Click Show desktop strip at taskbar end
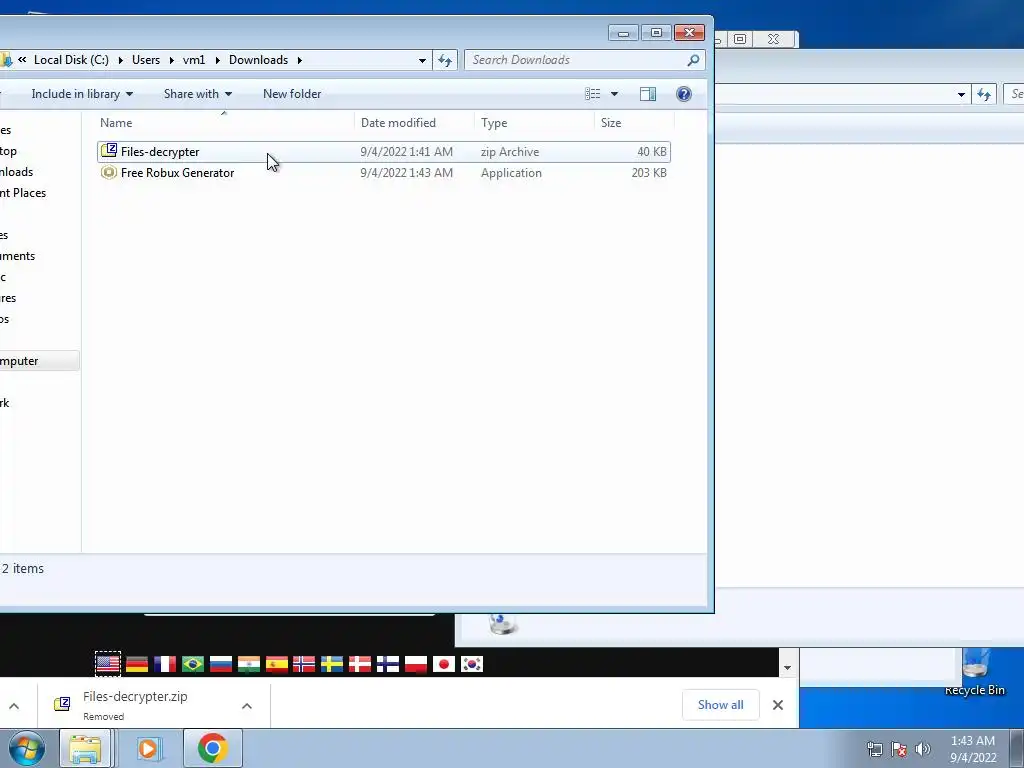This screenshot has width=1024, height=768. point(1017,748)
